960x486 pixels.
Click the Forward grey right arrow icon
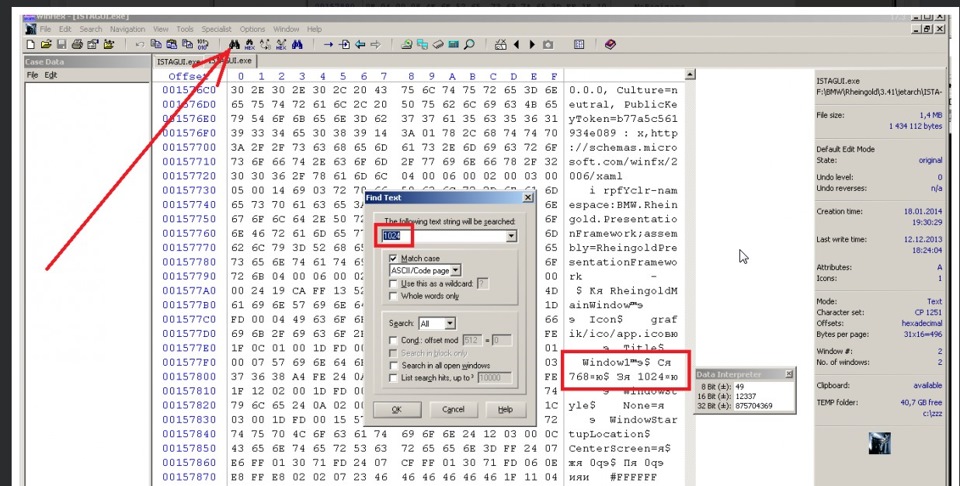(x=376, y=45)
